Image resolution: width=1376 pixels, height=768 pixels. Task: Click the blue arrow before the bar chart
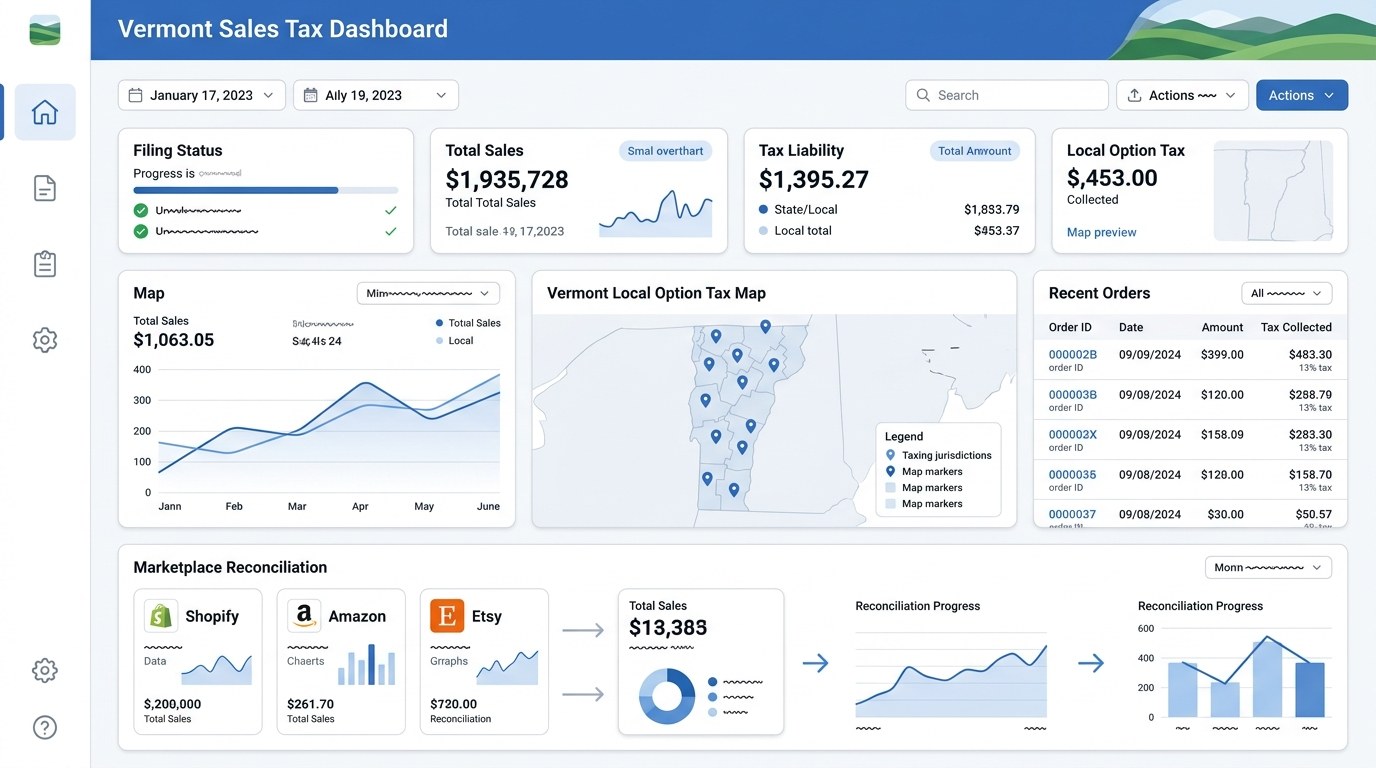pyautogui.click(x=1091, y=662)
